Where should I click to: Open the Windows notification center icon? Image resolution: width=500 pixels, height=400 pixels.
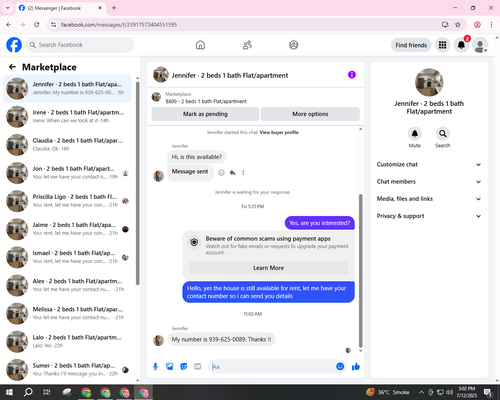click(x=488, y=392)
